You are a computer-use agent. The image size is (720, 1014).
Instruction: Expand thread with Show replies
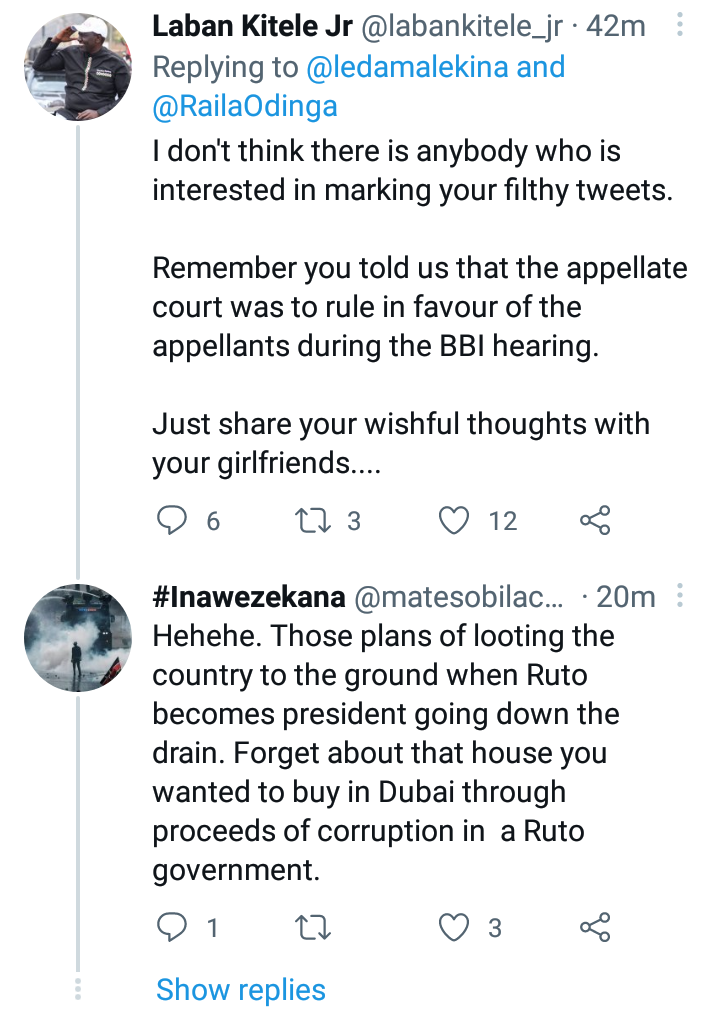pyautogui.click(x=241, y=990)
